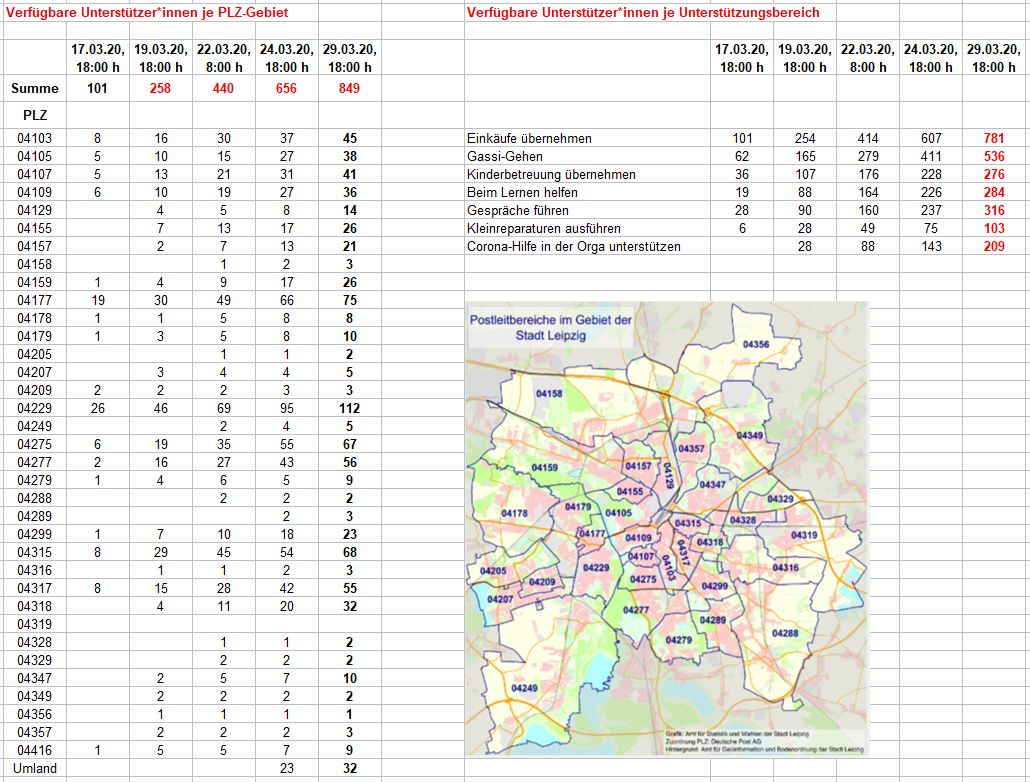The width and height of the screenshot is (1030, 782).
Task: Click district 04249 on the Leipzig map
Action: point(524,688)
